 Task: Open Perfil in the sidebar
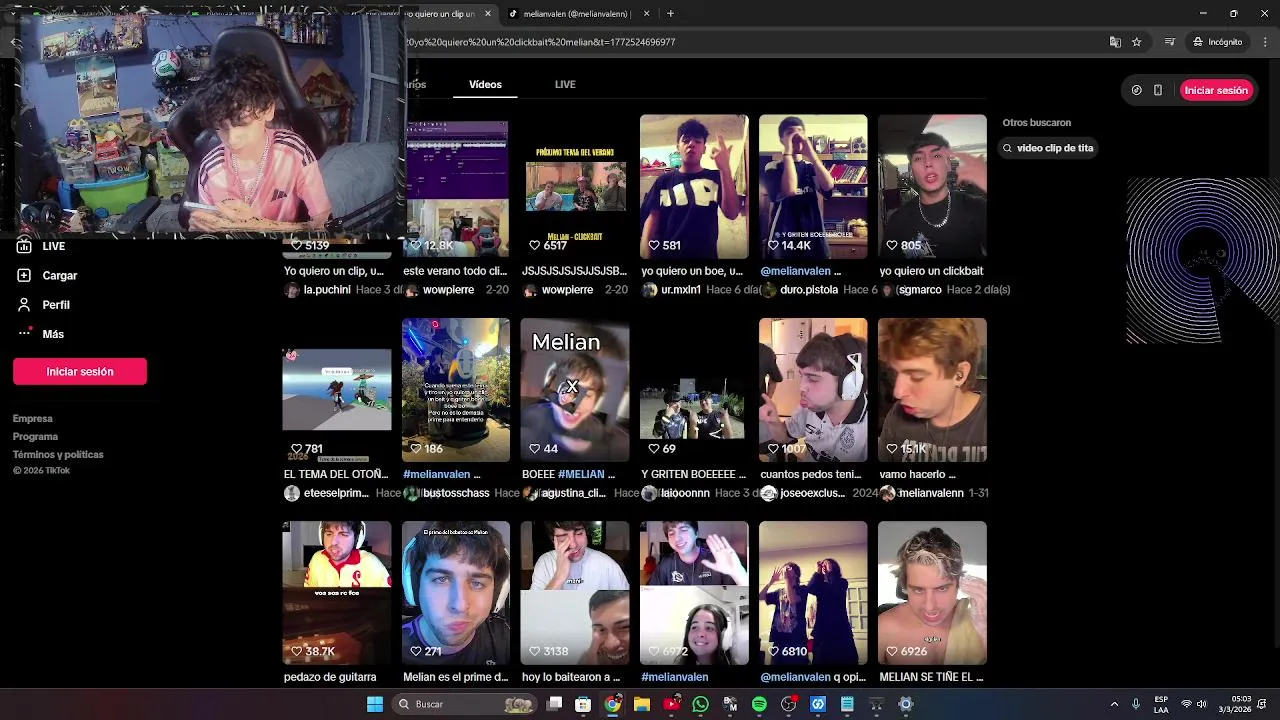coord(43,305)
